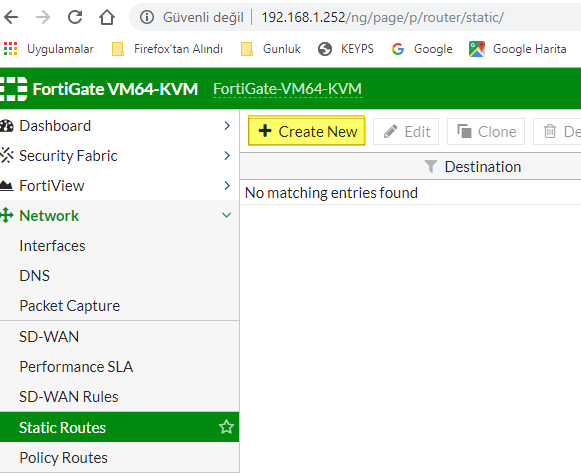Image resolution: width=581 pixels, height=473 pixels.
Task: Open the Google bookmark
Action: pyautogui.click(x=422, y=49)
